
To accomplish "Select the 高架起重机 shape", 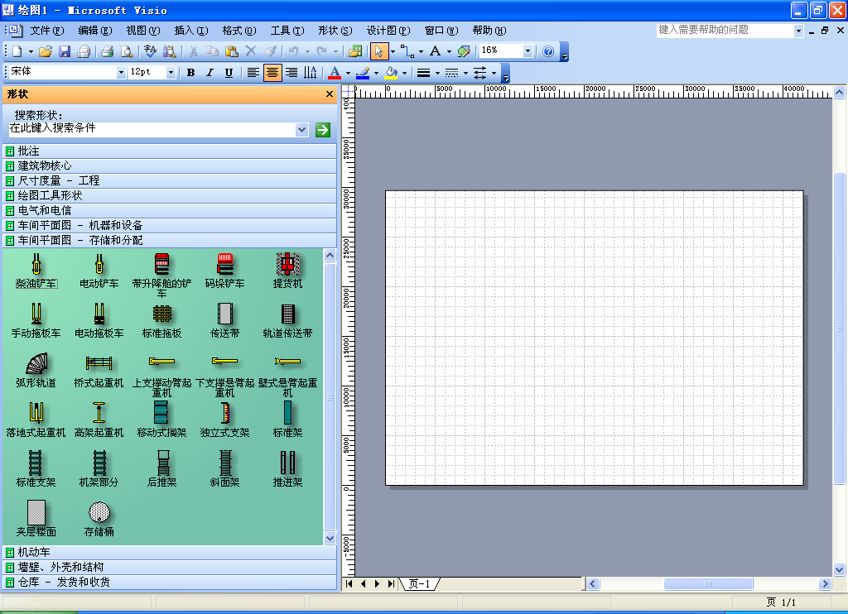I will click(99, 420).
